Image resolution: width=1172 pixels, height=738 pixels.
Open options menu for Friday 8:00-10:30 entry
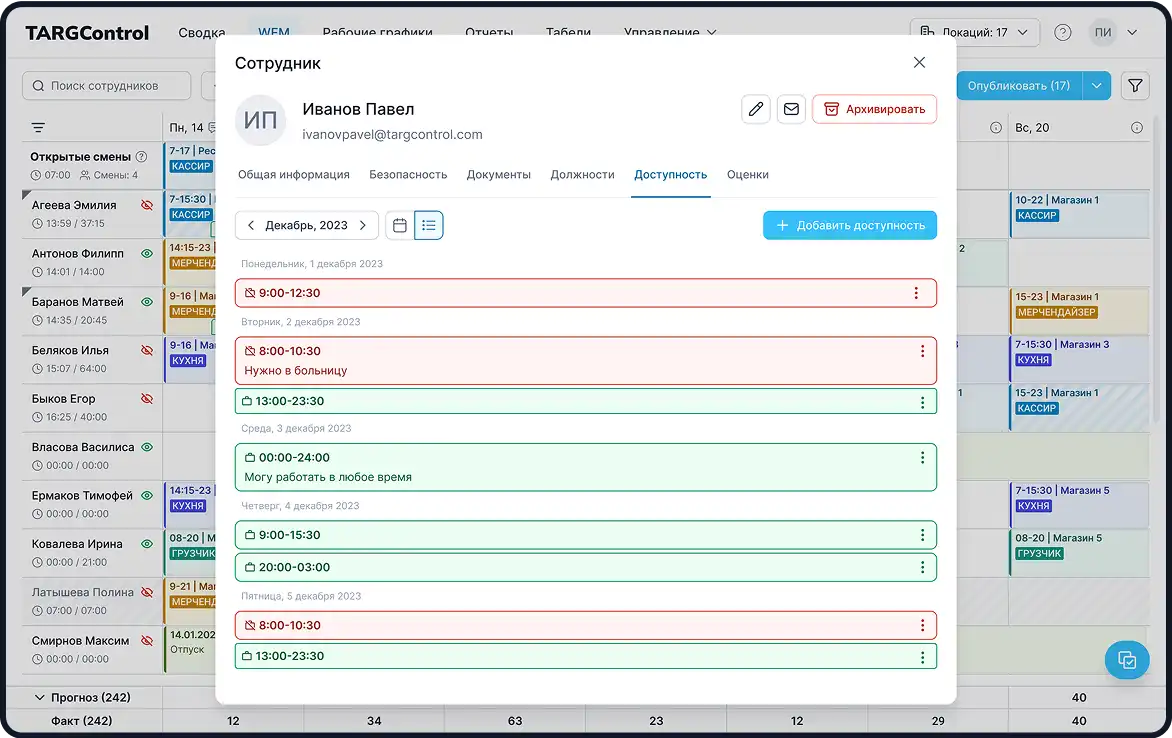pyautogui.click(x=922, y=625)
